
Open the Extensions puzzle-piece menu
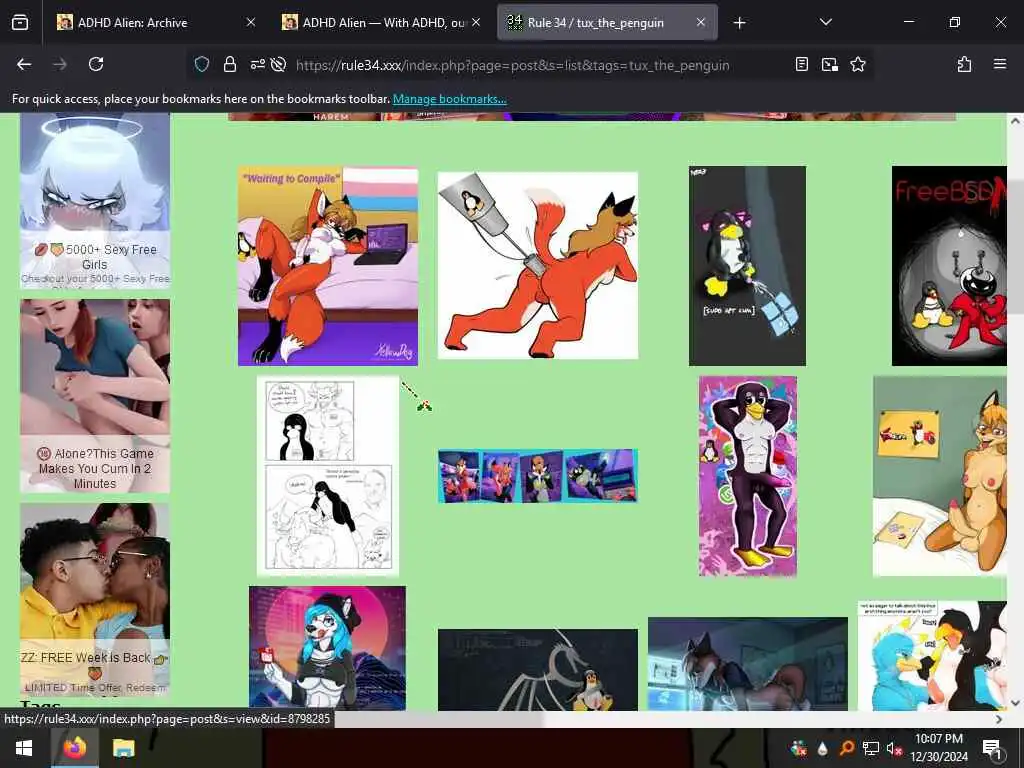(964, 64)
